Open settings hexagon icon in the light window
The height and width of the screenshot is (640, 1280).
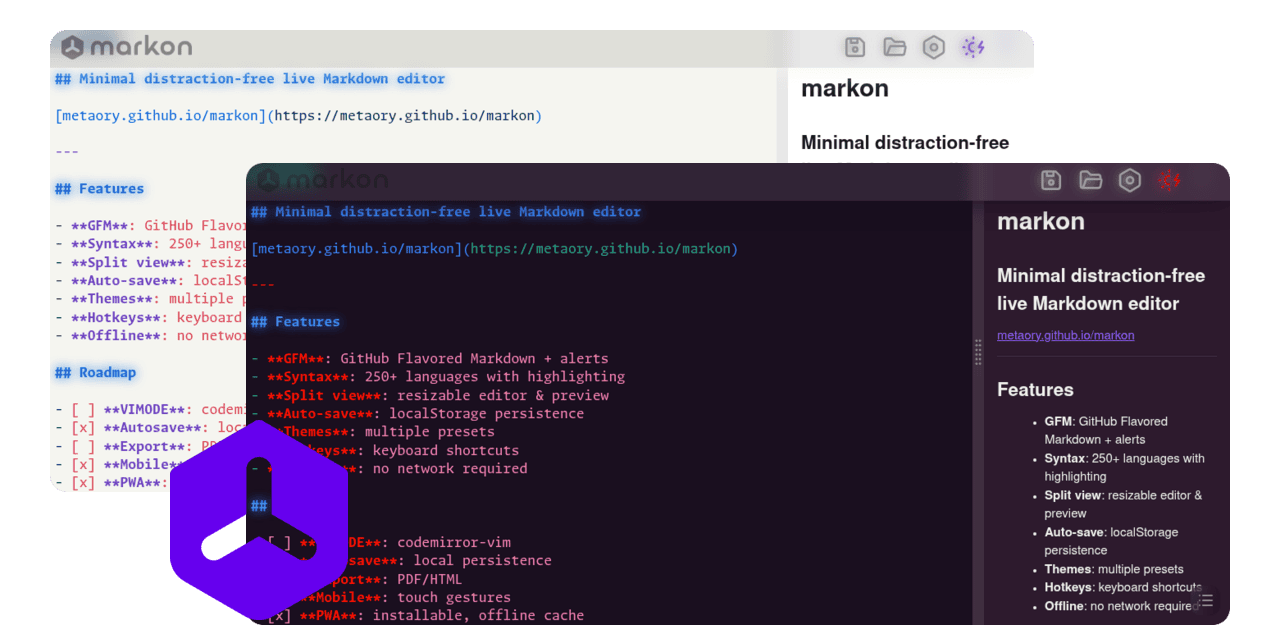[933, 47]
